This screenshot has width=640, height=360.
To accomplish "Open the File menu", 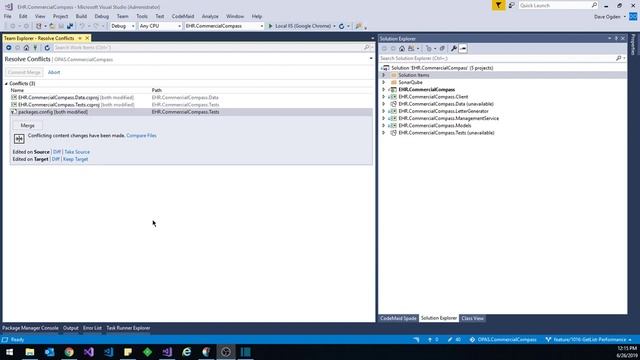I will pos(8,16).
